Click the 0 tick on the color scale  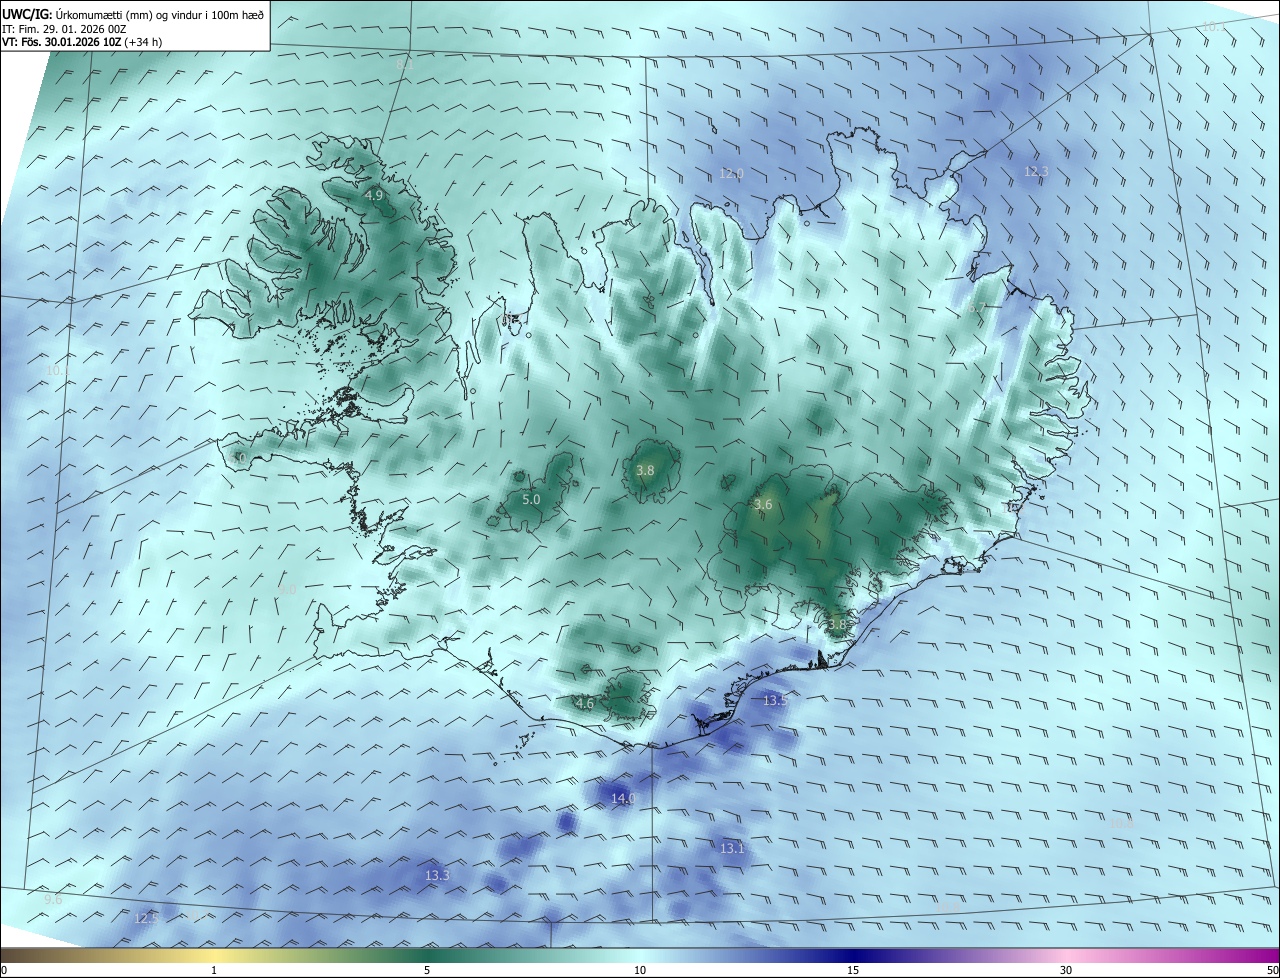4,970
